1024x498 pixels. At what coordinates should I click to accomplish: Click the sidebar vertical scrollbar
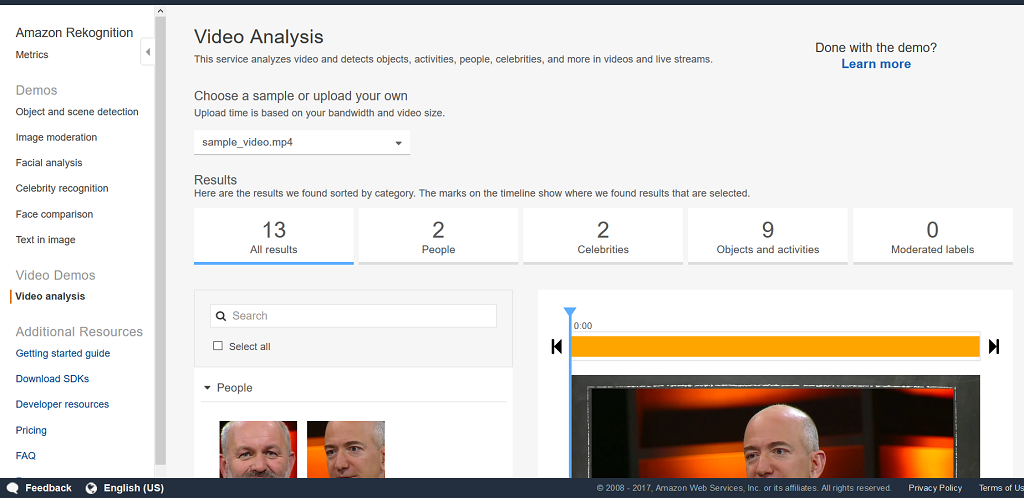click(161, 241)
